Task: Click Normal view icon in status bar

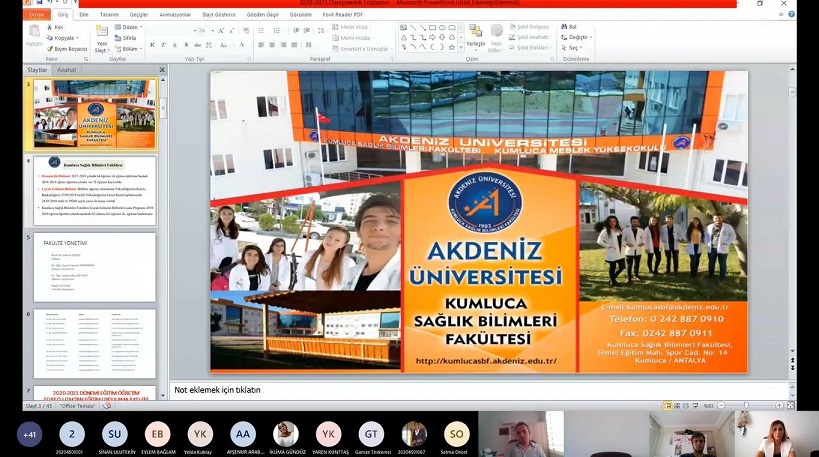Action: pyautogui.click(x=668, y=405)
